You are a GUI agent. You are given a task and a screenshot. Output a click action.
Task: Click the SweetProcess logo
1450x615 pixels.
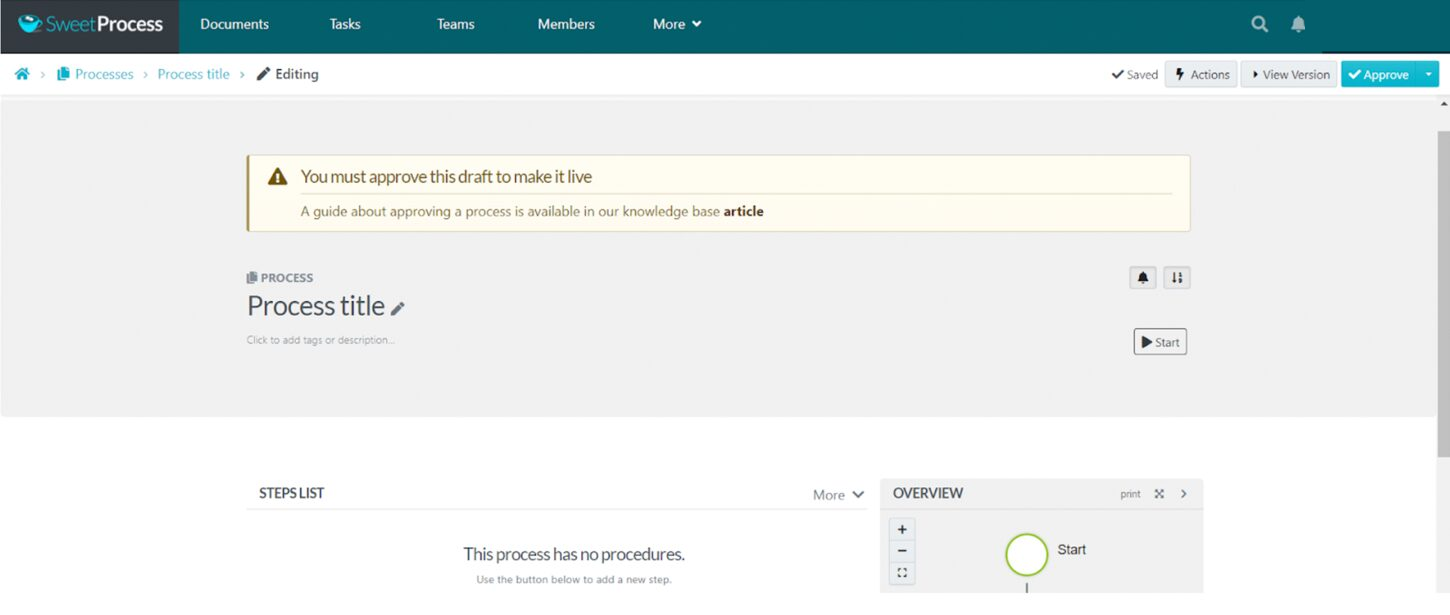coord(90,24)
